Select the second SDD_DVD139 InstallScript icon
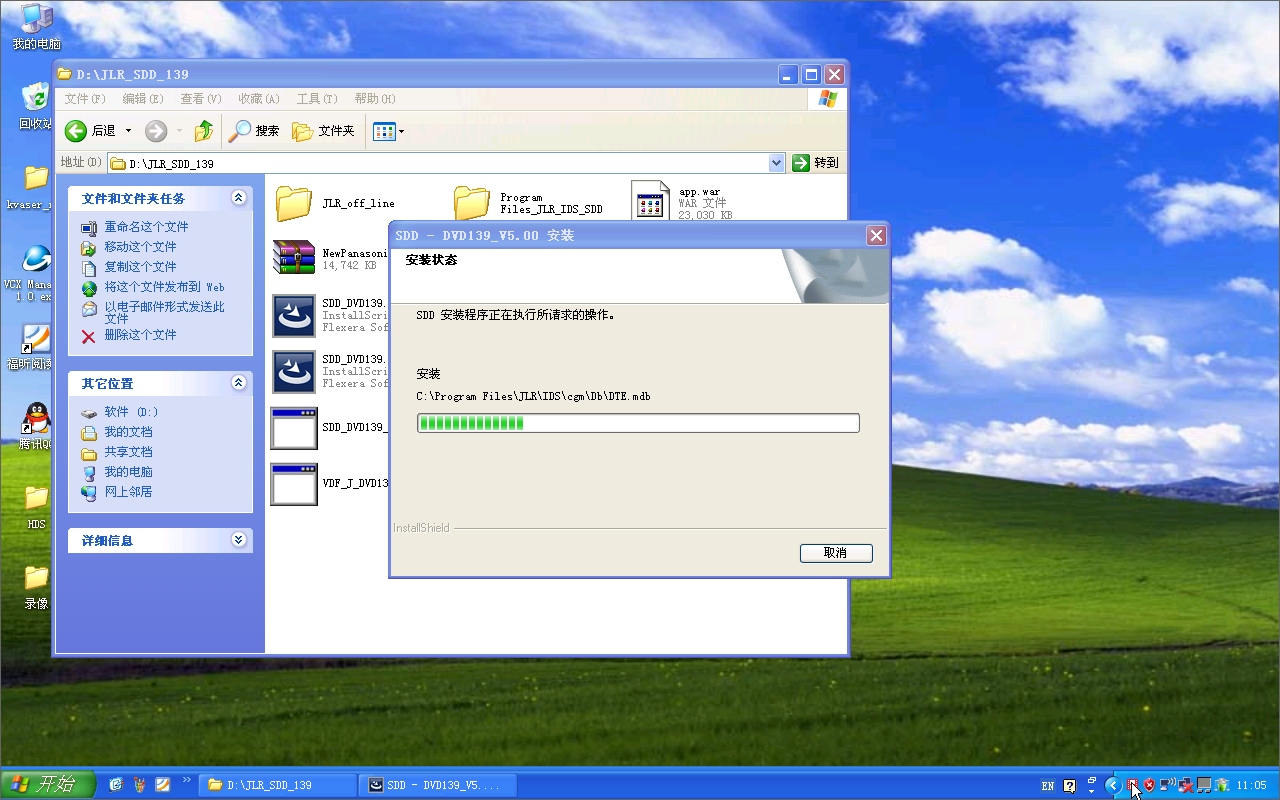This screenshot has width=1280, height=800. point(294,371)
